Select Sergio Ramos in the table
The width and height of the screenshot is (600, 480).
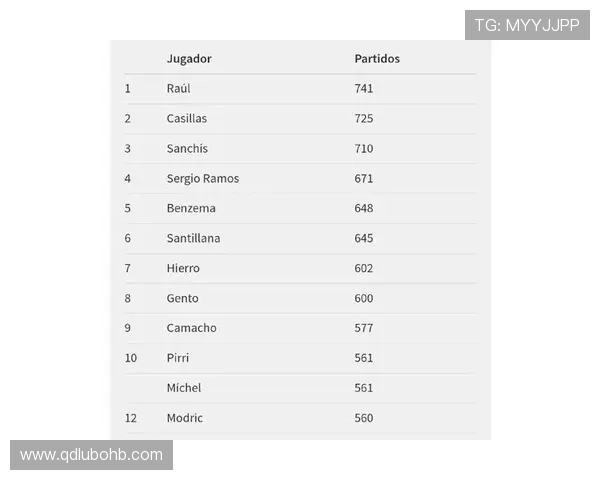tap(203, 179)
